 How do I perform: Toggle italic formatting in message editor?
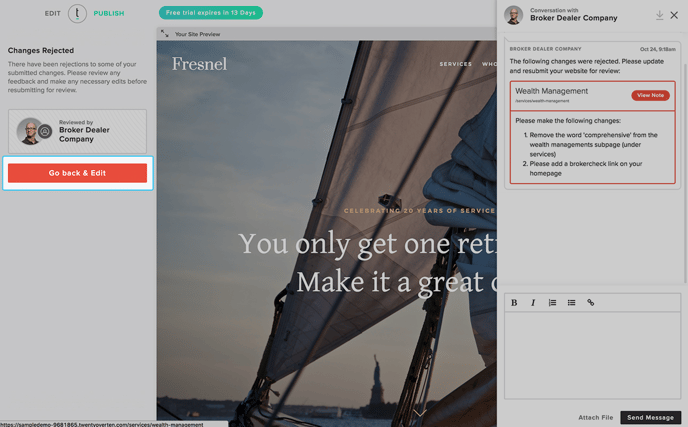point(533,302)
